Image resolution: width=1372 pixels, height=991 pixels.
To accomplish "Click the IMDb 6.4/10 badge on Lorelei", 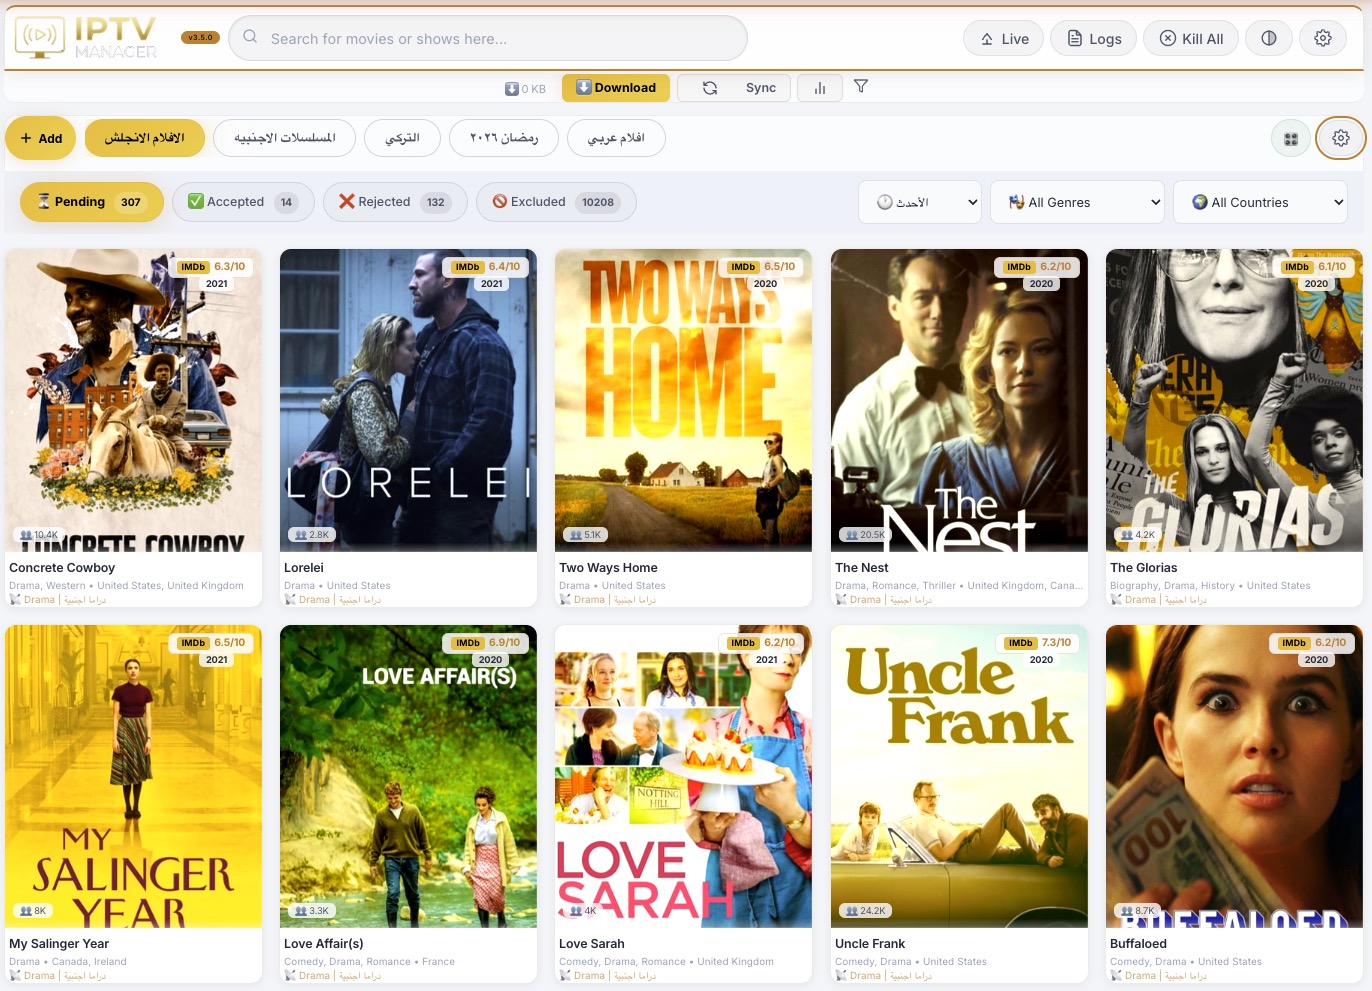I will 487,267.
